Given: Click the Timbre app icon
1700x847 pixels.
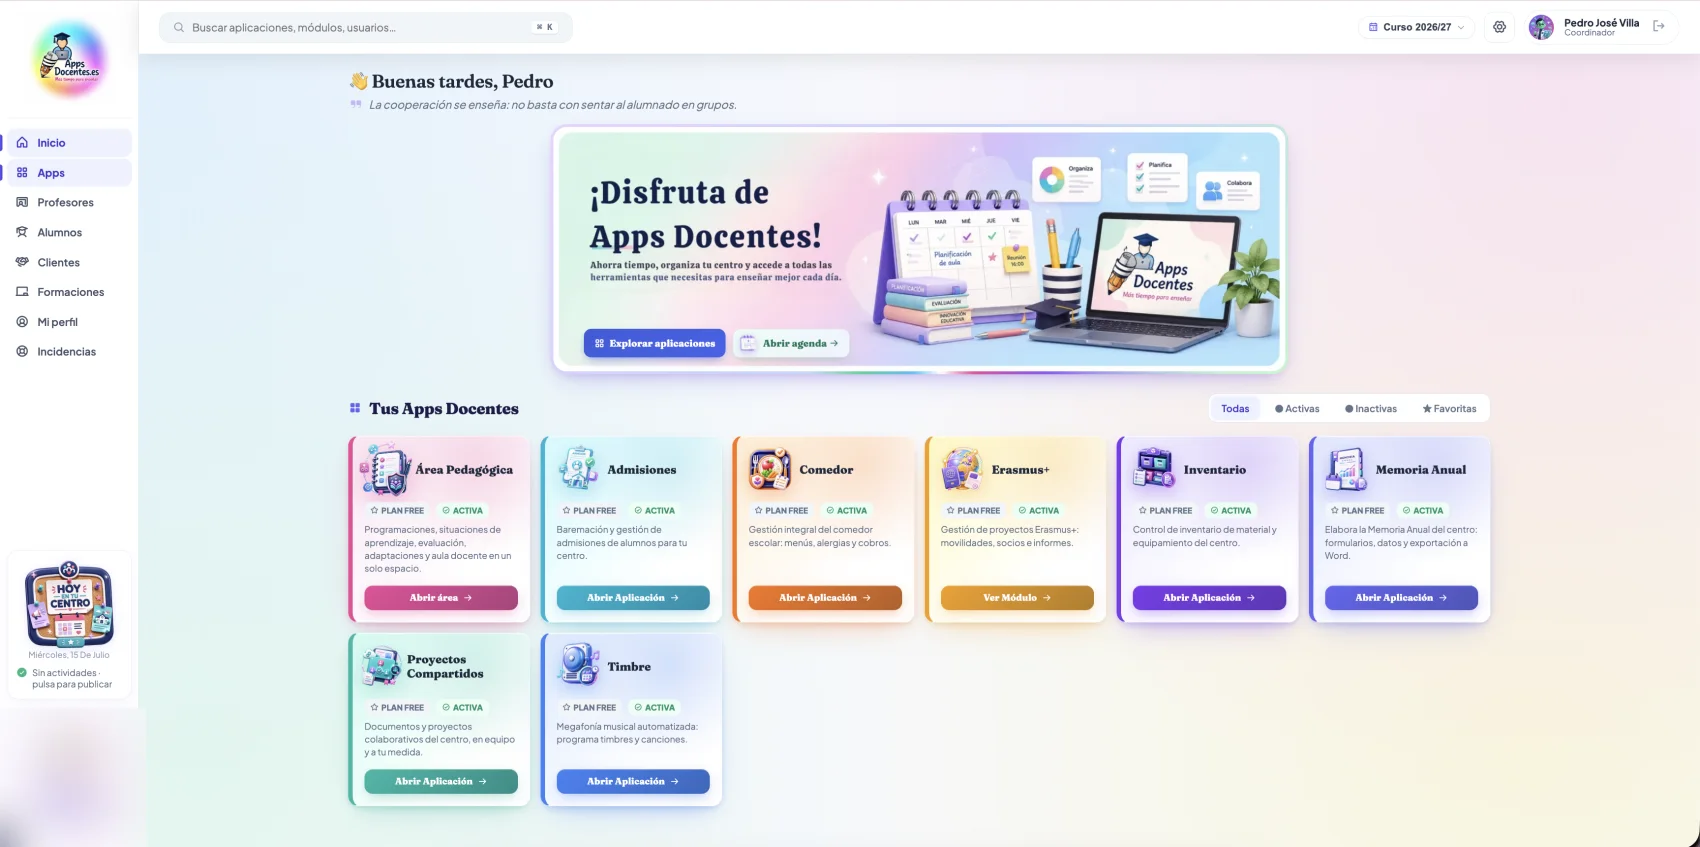Looking at the screenshot, I should [578, 664].
